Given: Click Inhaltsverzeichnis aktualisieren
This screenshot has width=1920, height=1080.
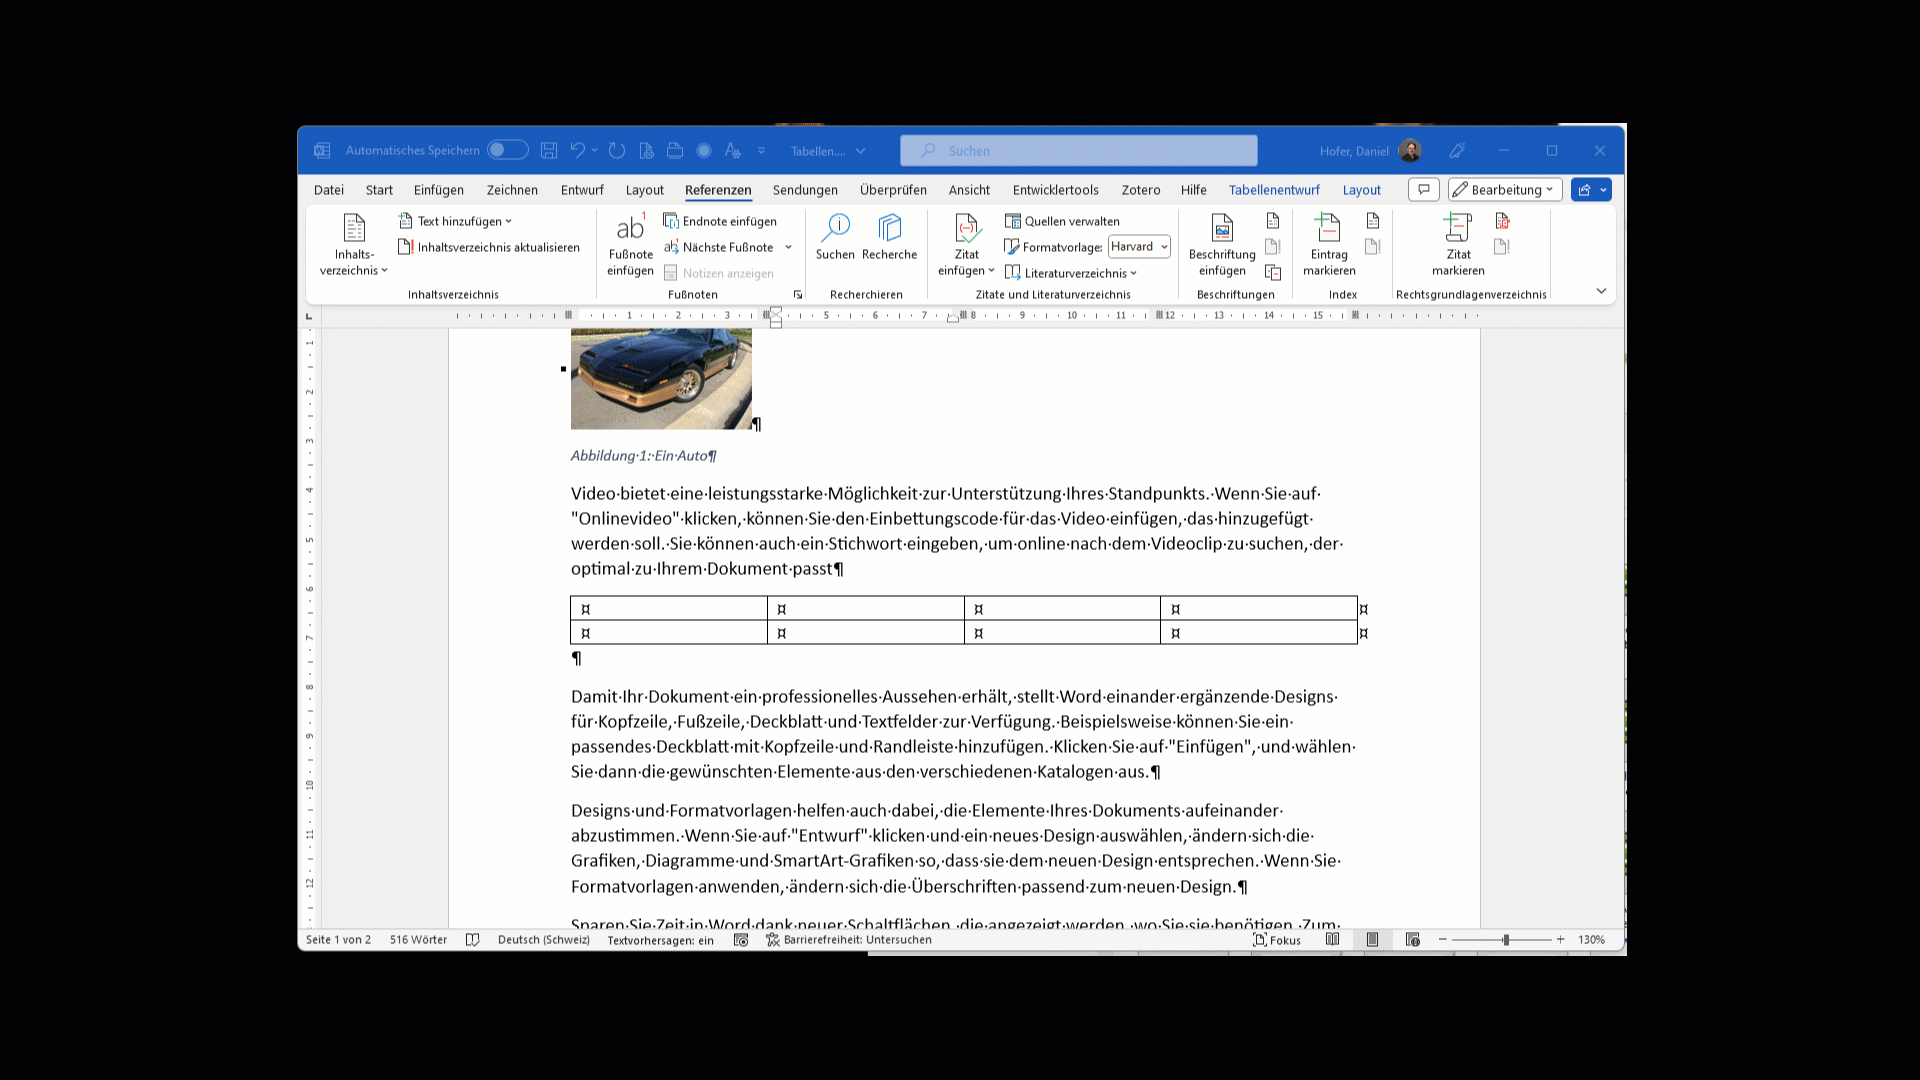Looking at the screenshot, I should 489,247.
